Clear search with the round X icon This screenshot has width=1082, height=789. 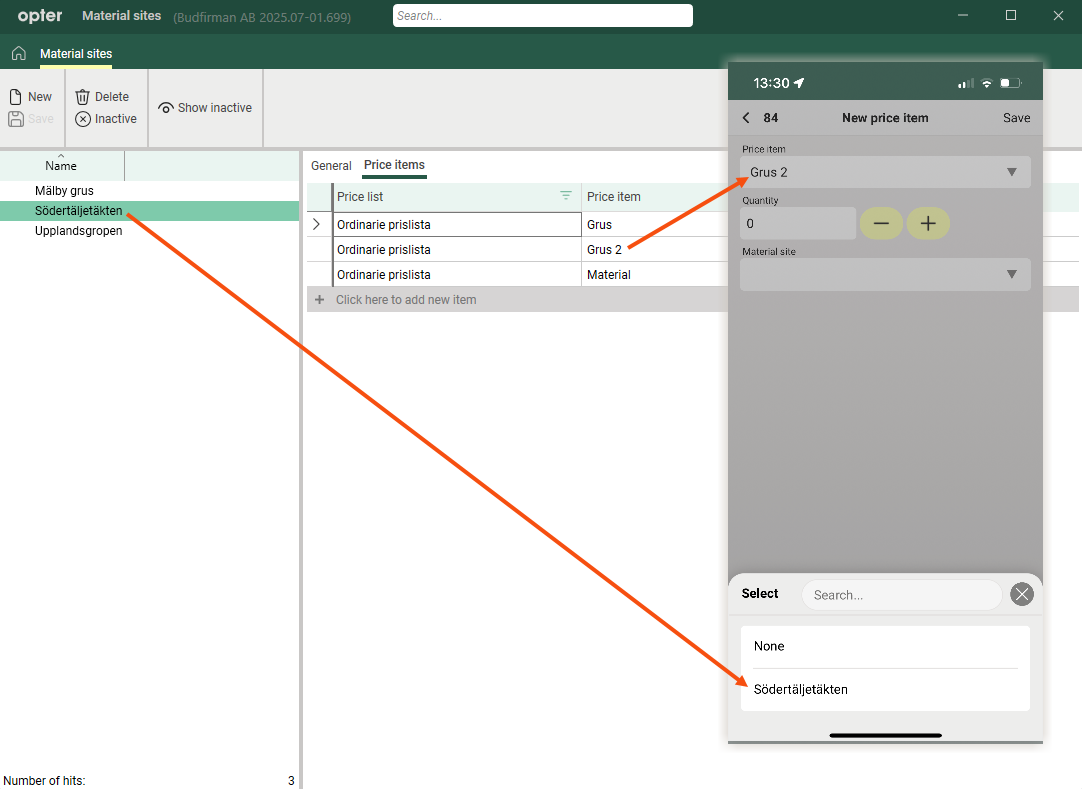1021,595
